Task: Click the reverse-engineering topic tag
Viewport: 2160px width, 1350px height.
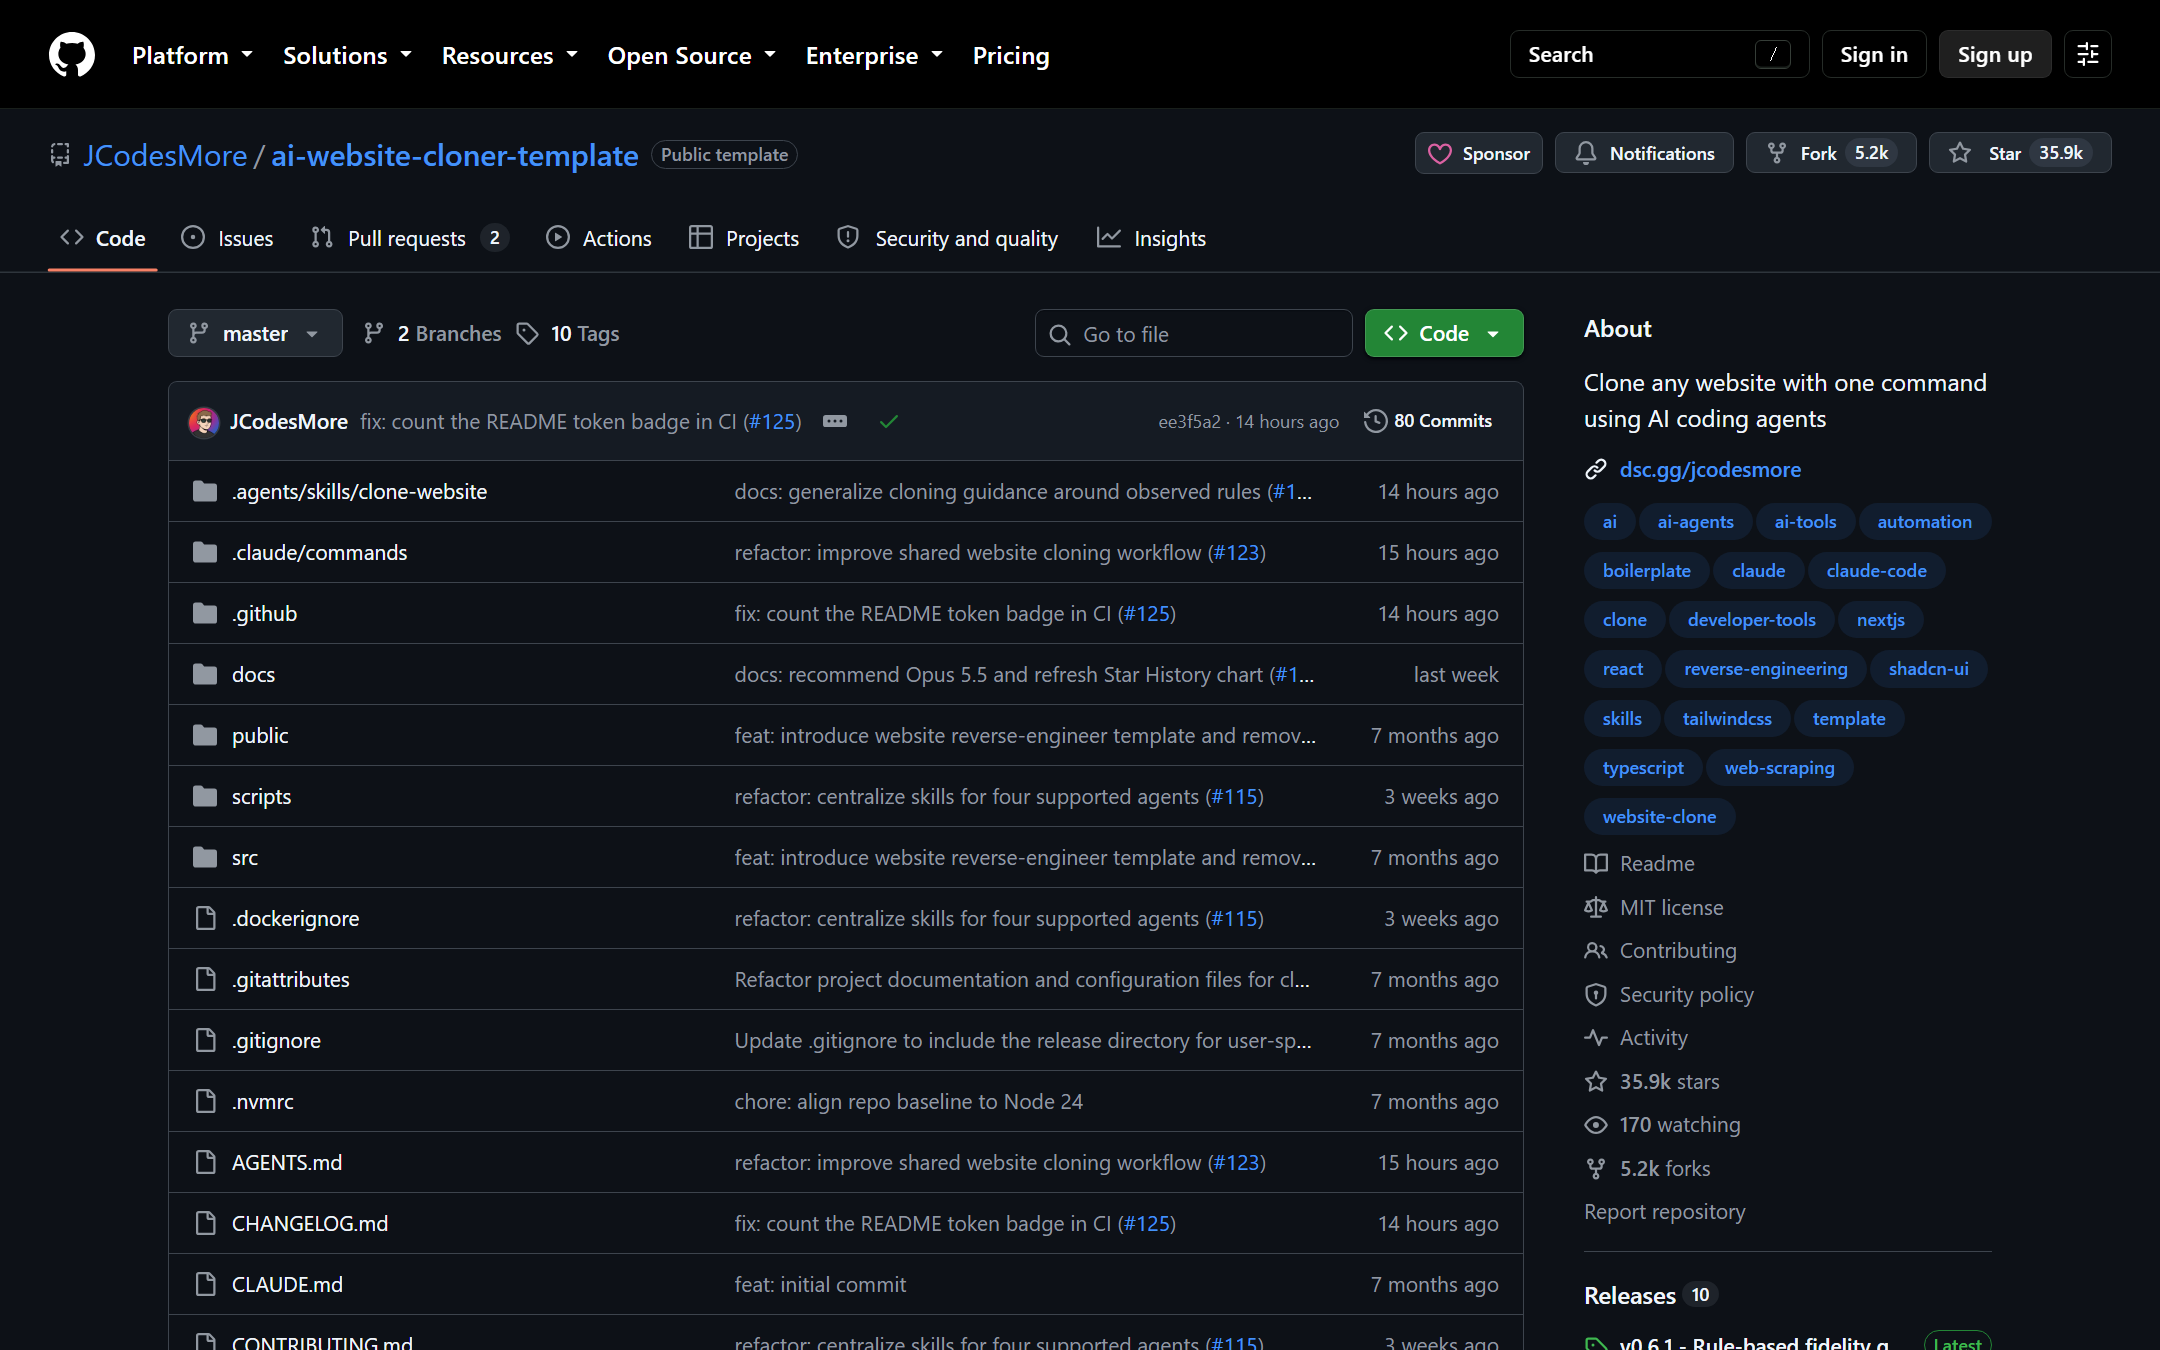Action: [x=1765, y=669]
